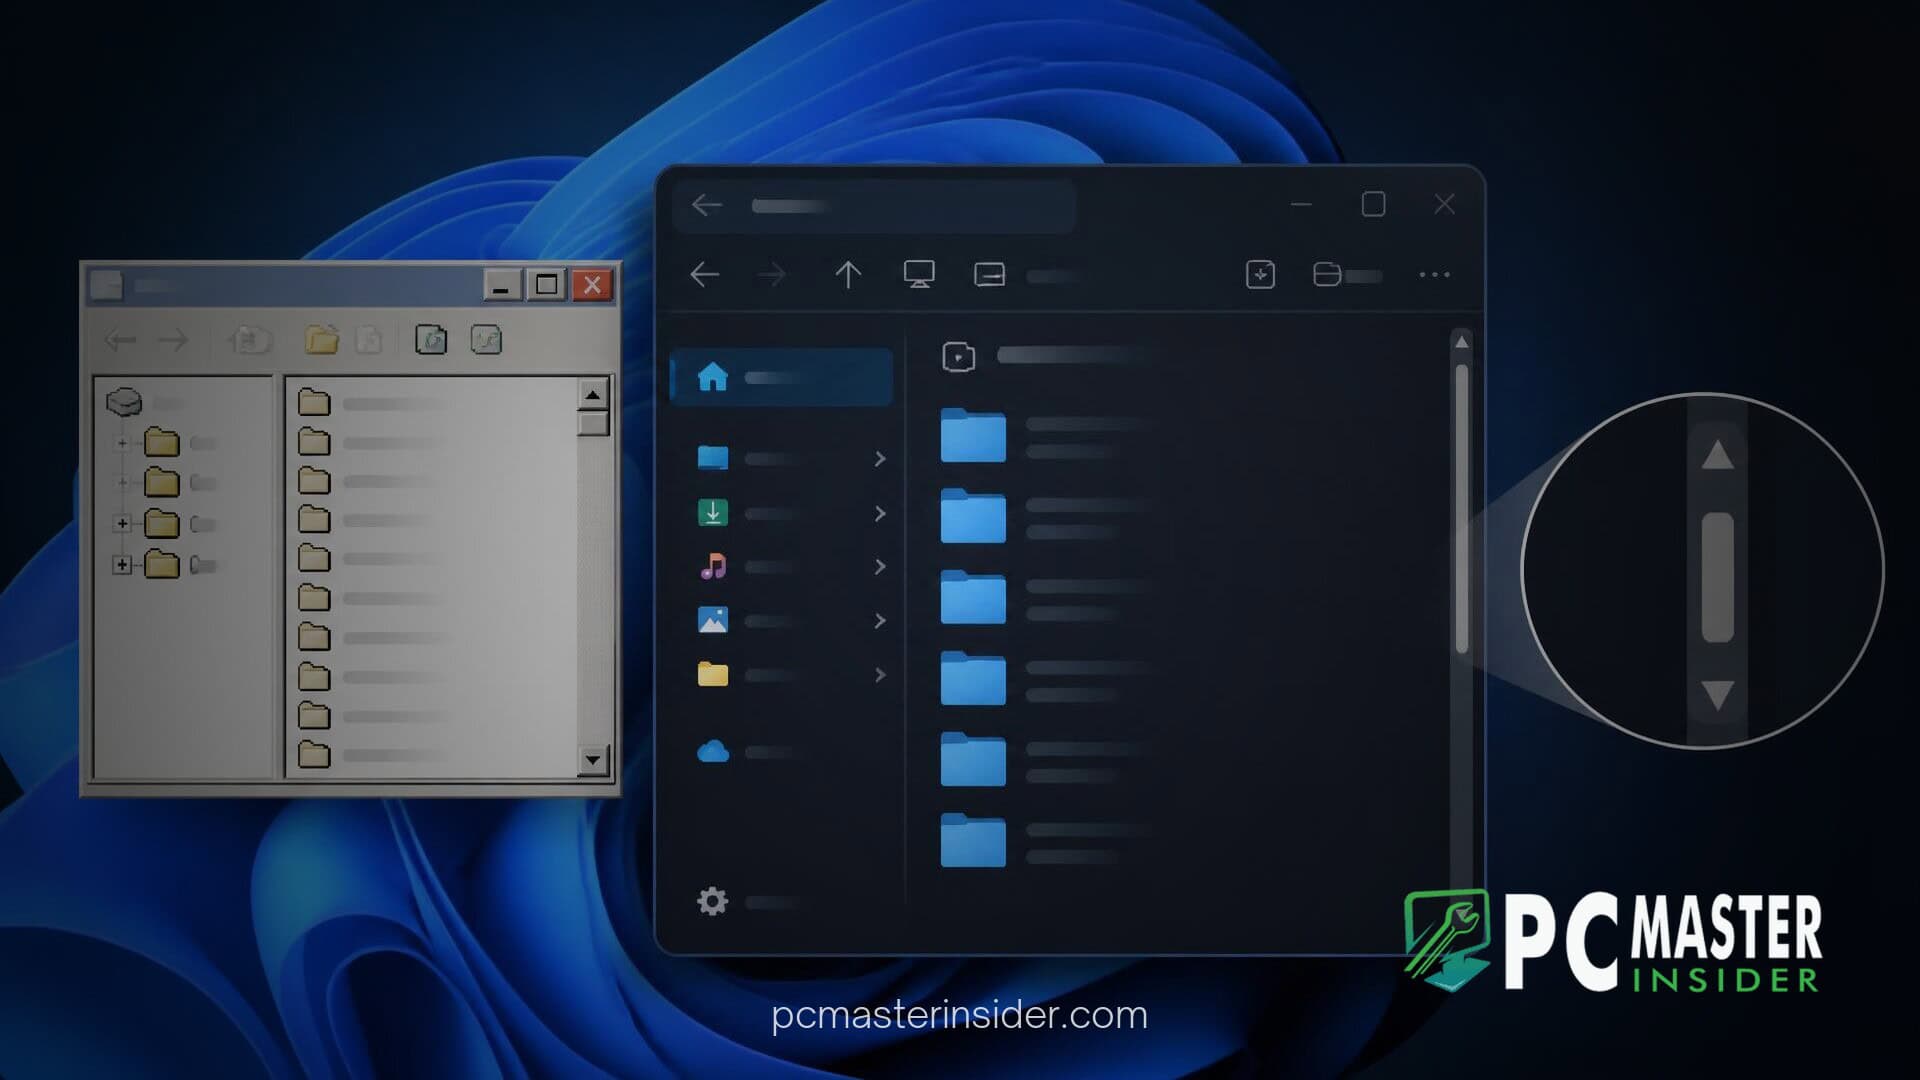This screenshot has width=1920, height=1080.
Task: Expand Music chevron in dark sidebar
Action: [880, 567]
